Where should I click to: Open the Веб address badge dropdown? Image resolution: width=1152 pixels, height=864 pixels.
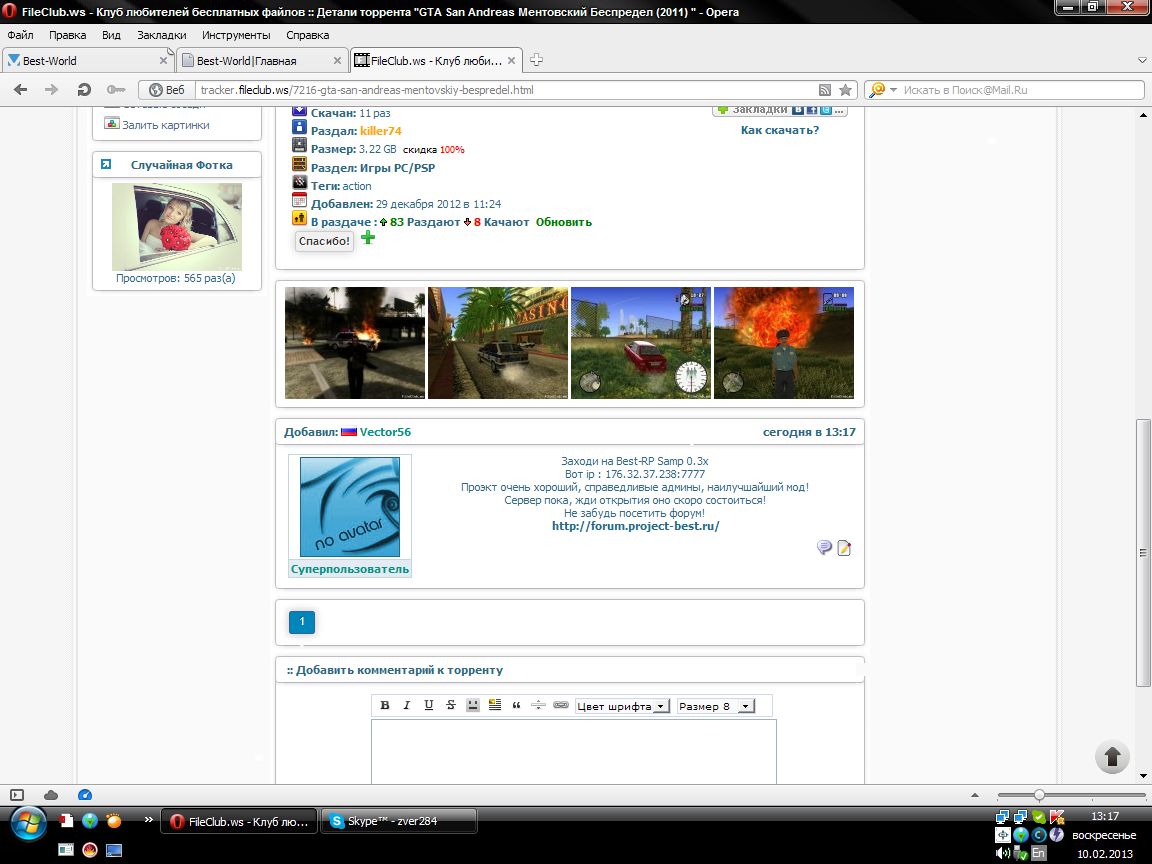[x=167, y=90]
